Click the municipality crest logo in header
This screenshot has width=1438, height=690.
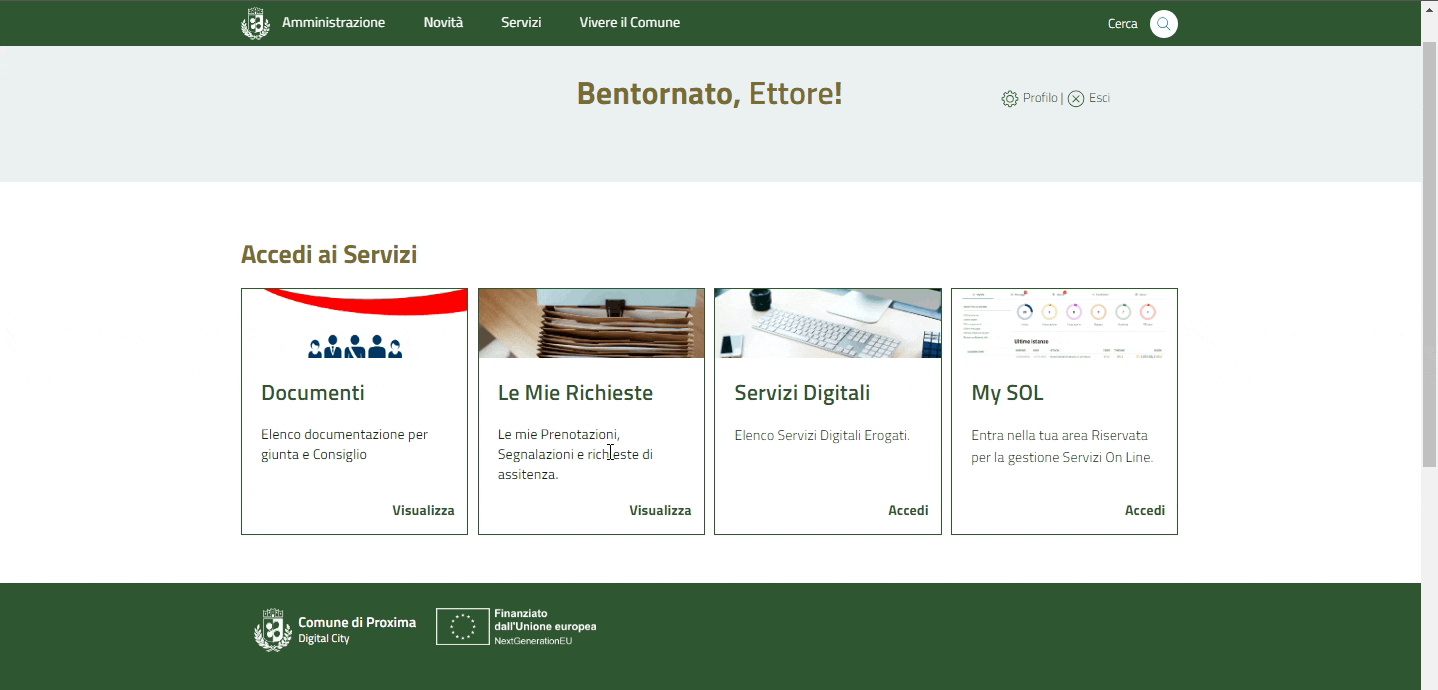click(256, 23)
